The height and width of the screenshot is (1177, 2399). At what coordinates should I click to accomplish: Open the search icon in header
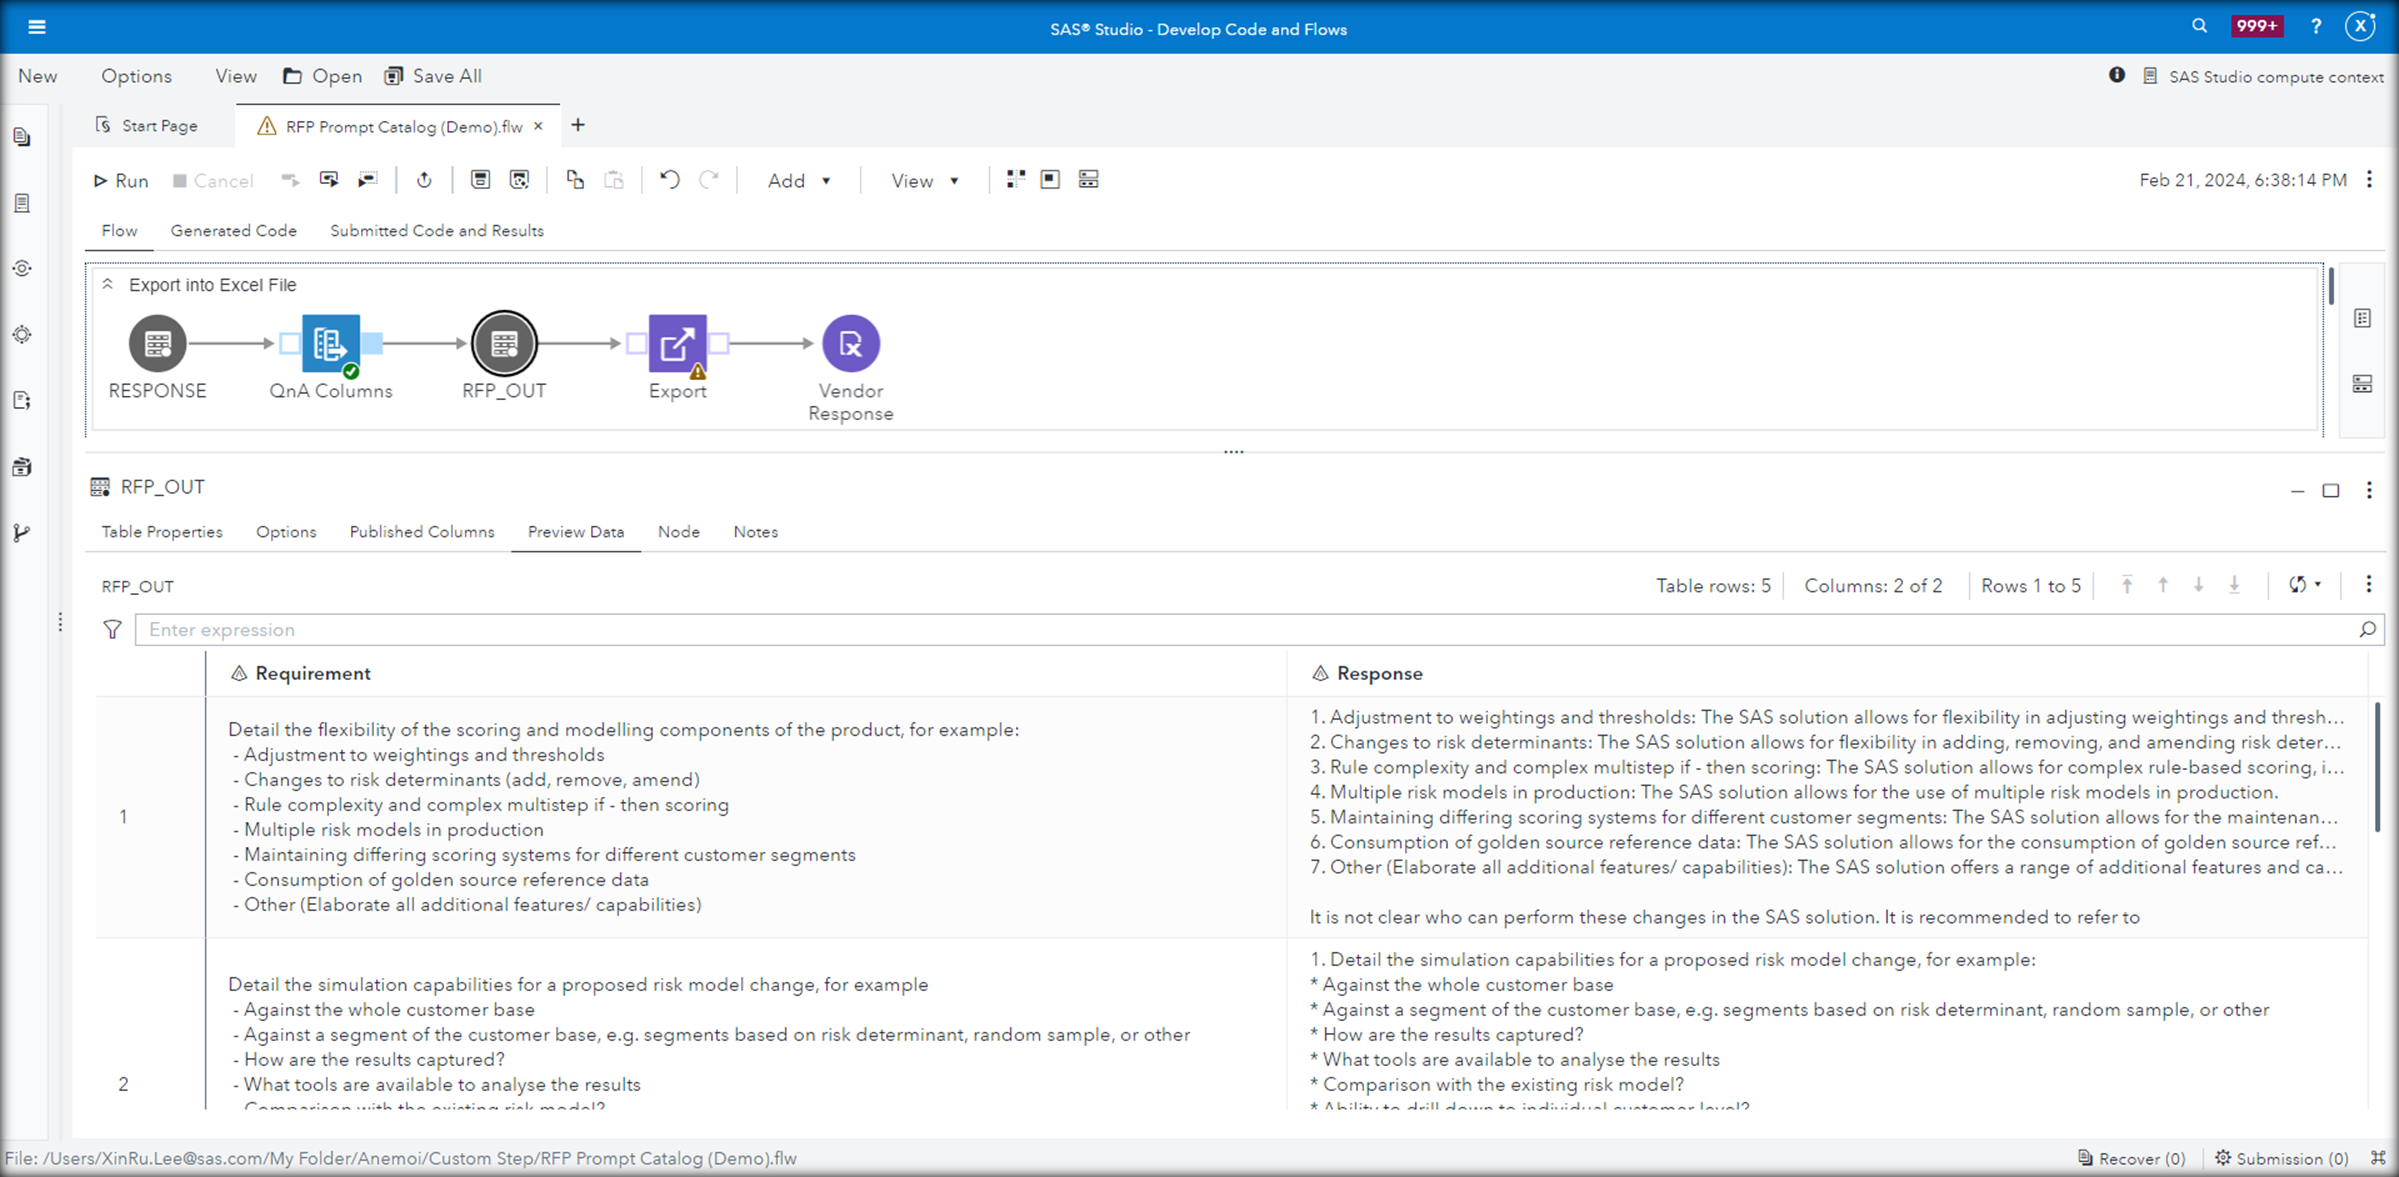click(x=2199, y=26)
